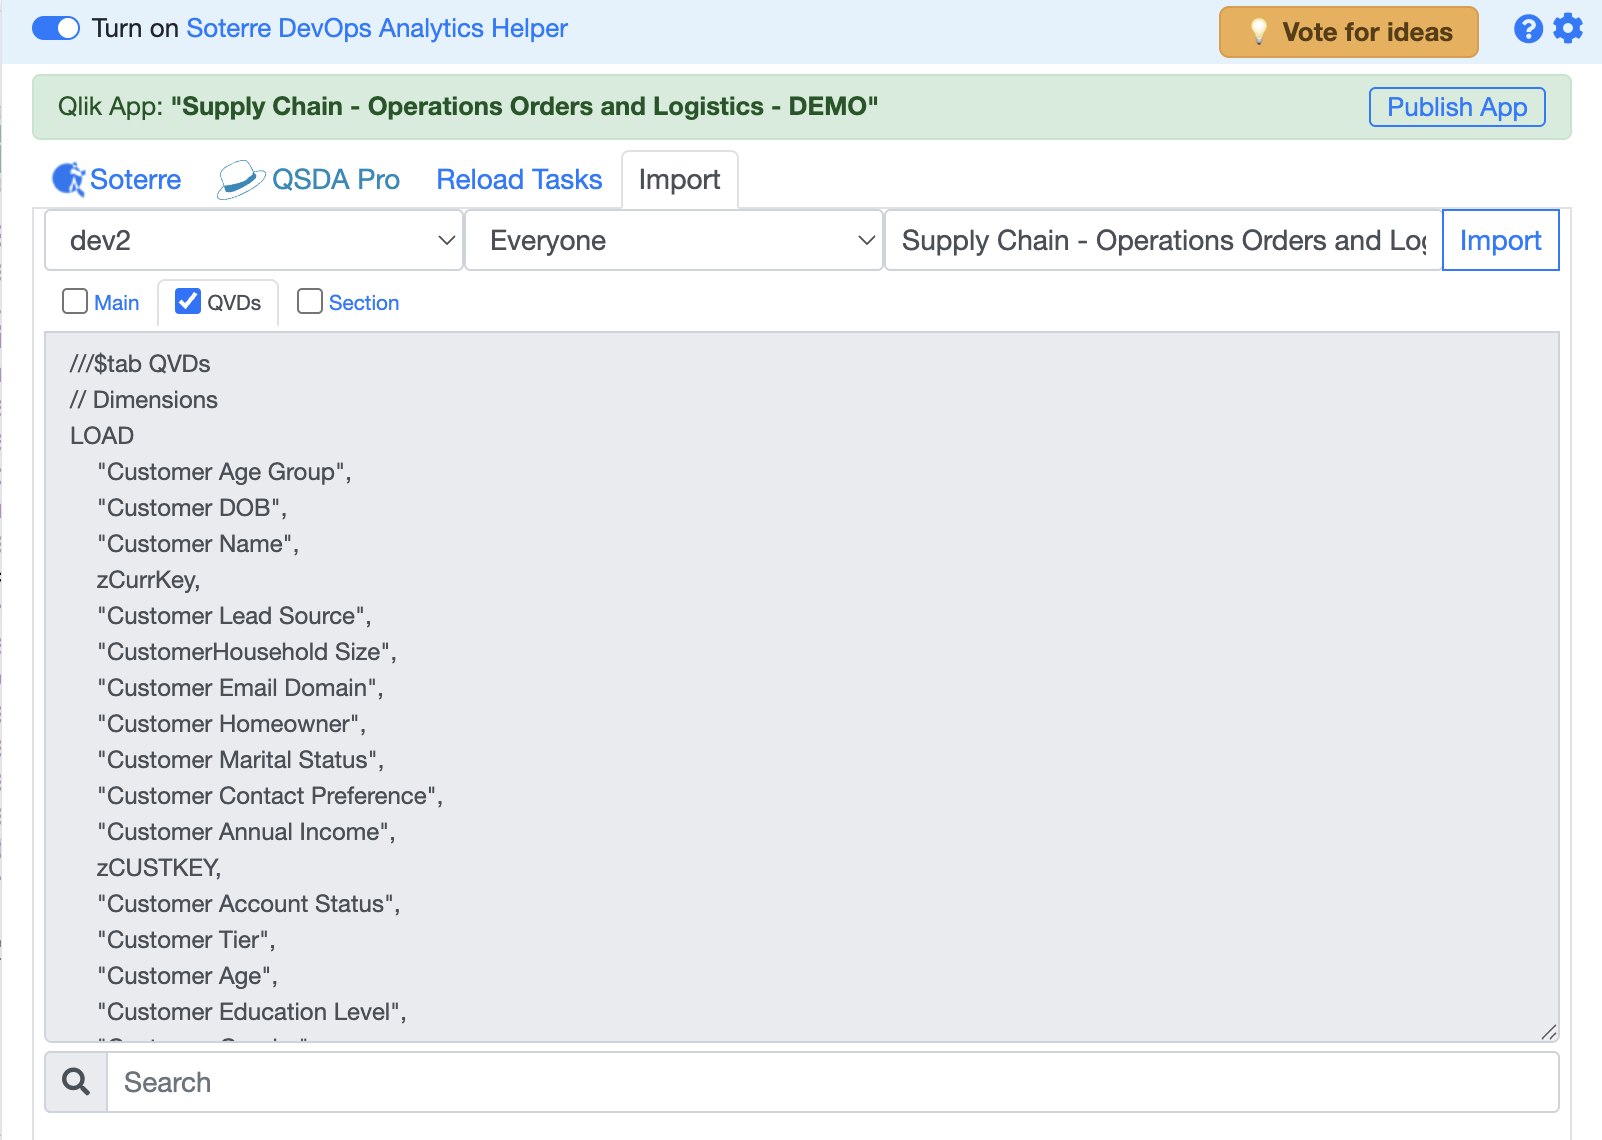Click the "Customer Education Level" field line
This screenshot has height=1140, width=1602.
point(252,1012)
